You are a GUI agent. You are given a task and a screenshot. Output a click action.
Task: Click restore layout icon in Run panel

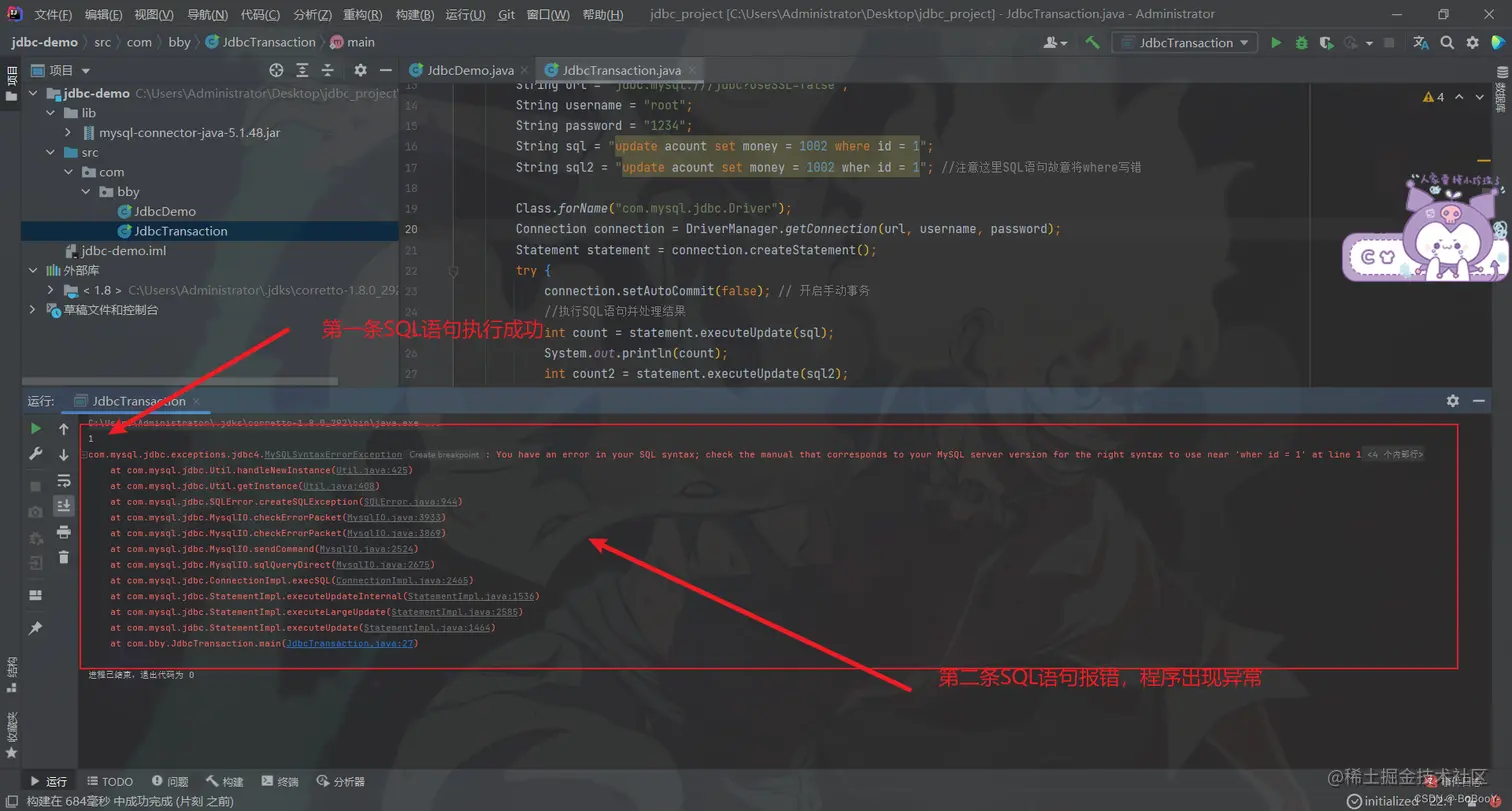tap(36, 595)
